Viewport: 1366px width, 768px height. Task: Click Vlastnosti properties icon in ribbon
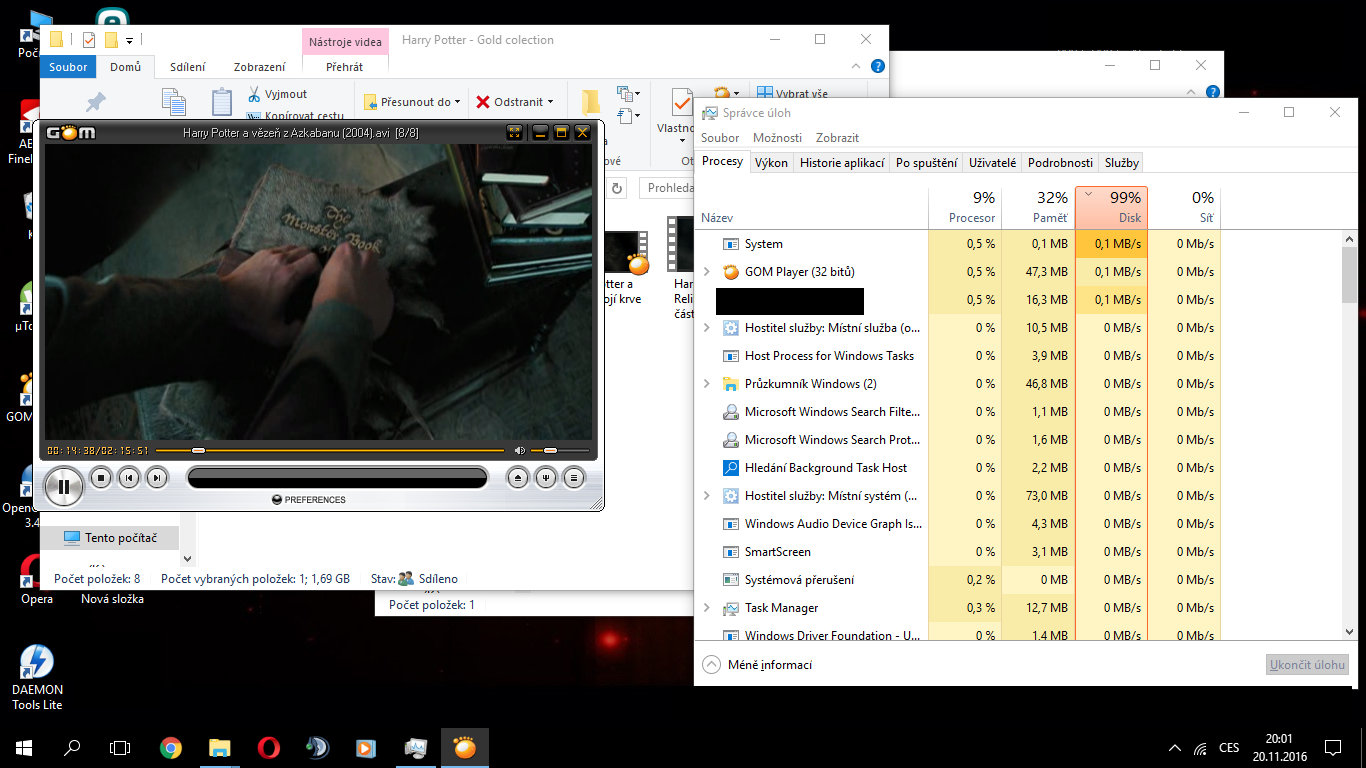(x=681, y=102)
